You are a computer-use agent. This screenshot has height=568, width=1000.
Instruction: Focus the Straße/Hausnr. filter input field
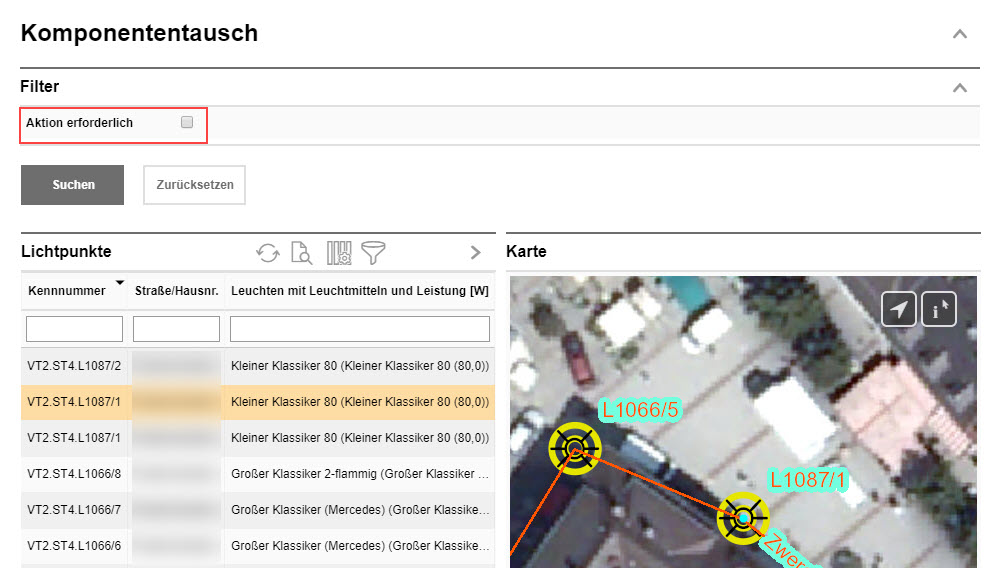tap(176, 329)
